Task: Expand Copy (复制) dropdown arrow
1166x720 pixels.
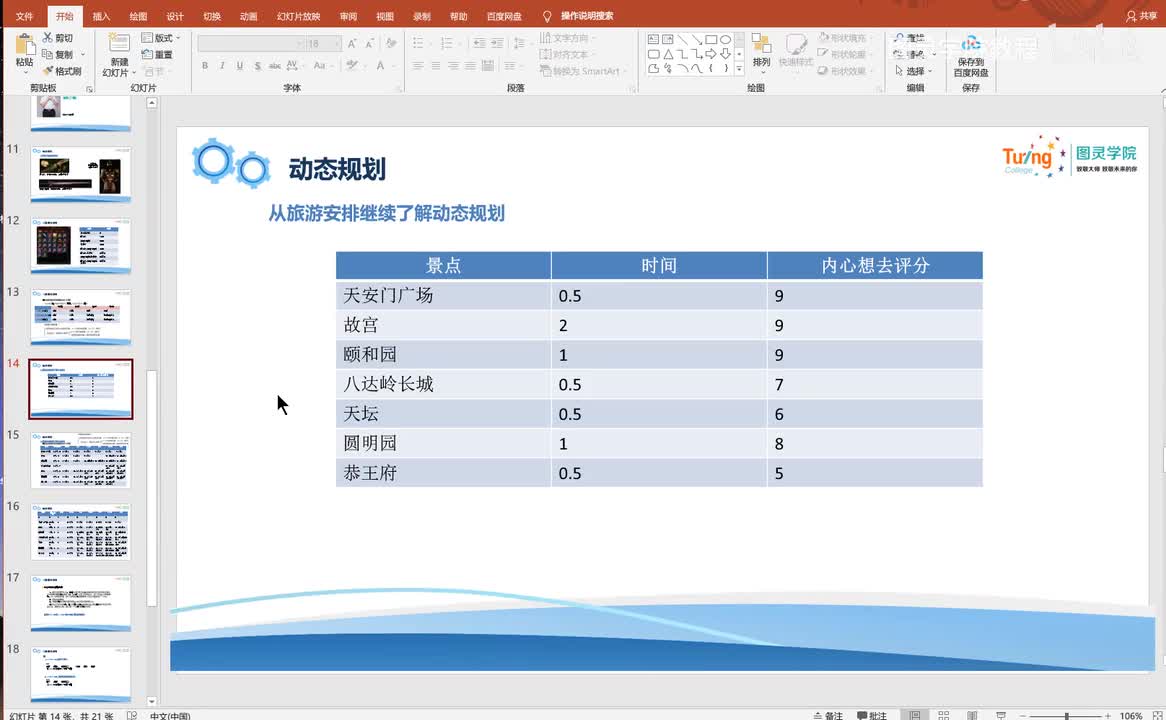Action: pyautogui.click(x=83, y=54)
